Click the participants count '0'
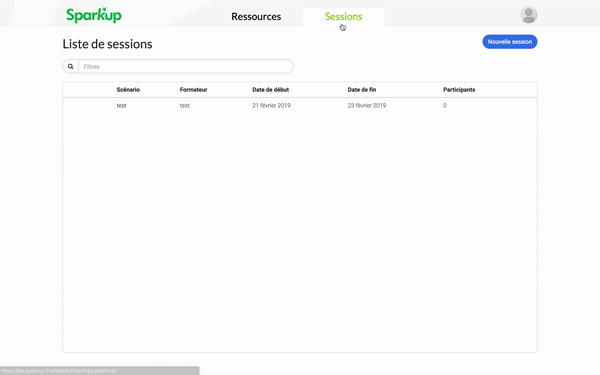Screen dimensions: 600x375 point(445,106)
